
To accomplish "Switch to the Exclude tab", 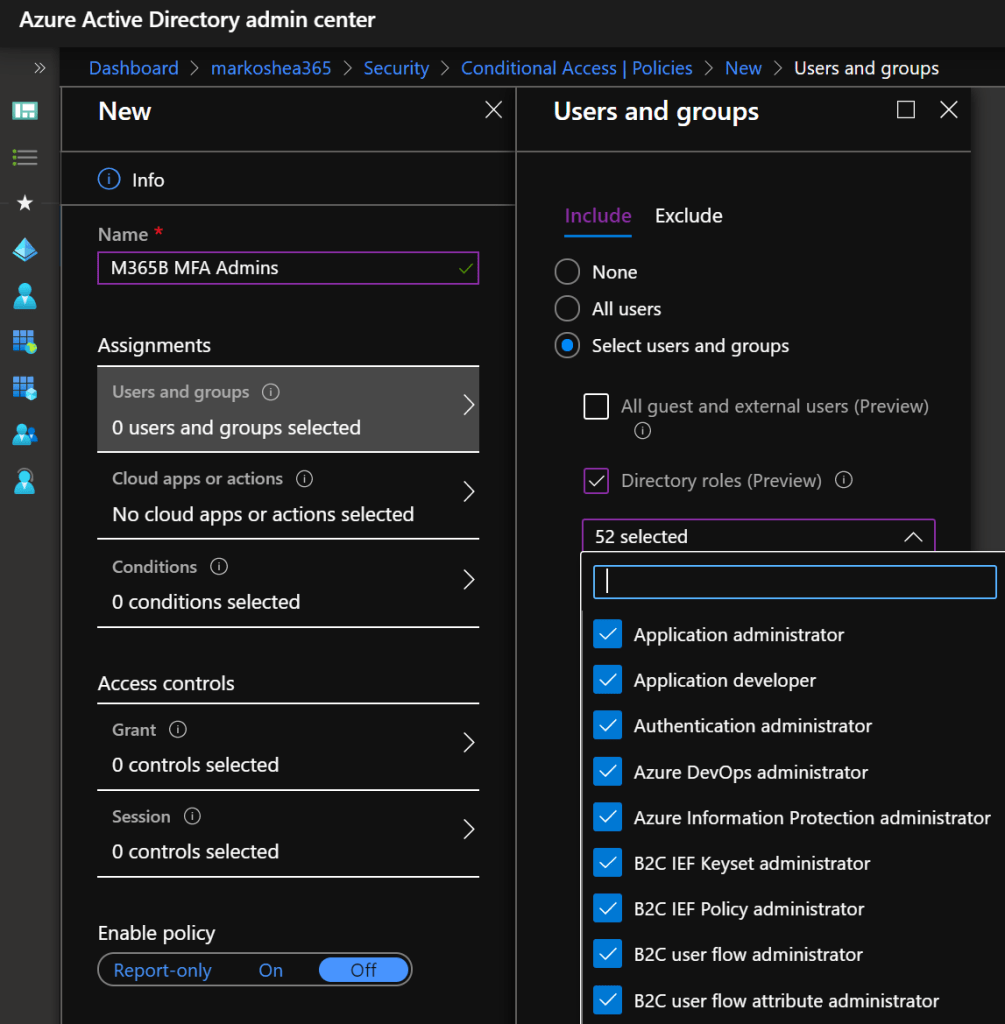I will tap(688, 216).
